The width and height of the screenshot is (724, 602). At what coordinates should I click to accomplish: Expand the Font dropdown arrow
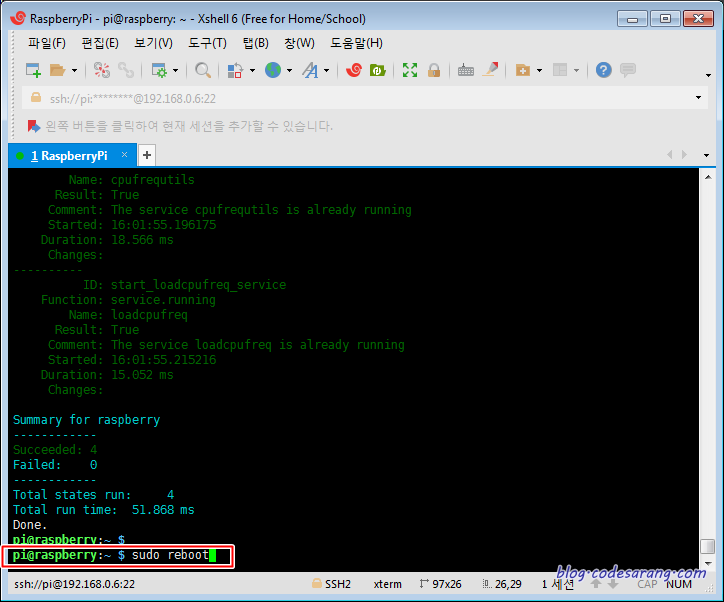326,71
